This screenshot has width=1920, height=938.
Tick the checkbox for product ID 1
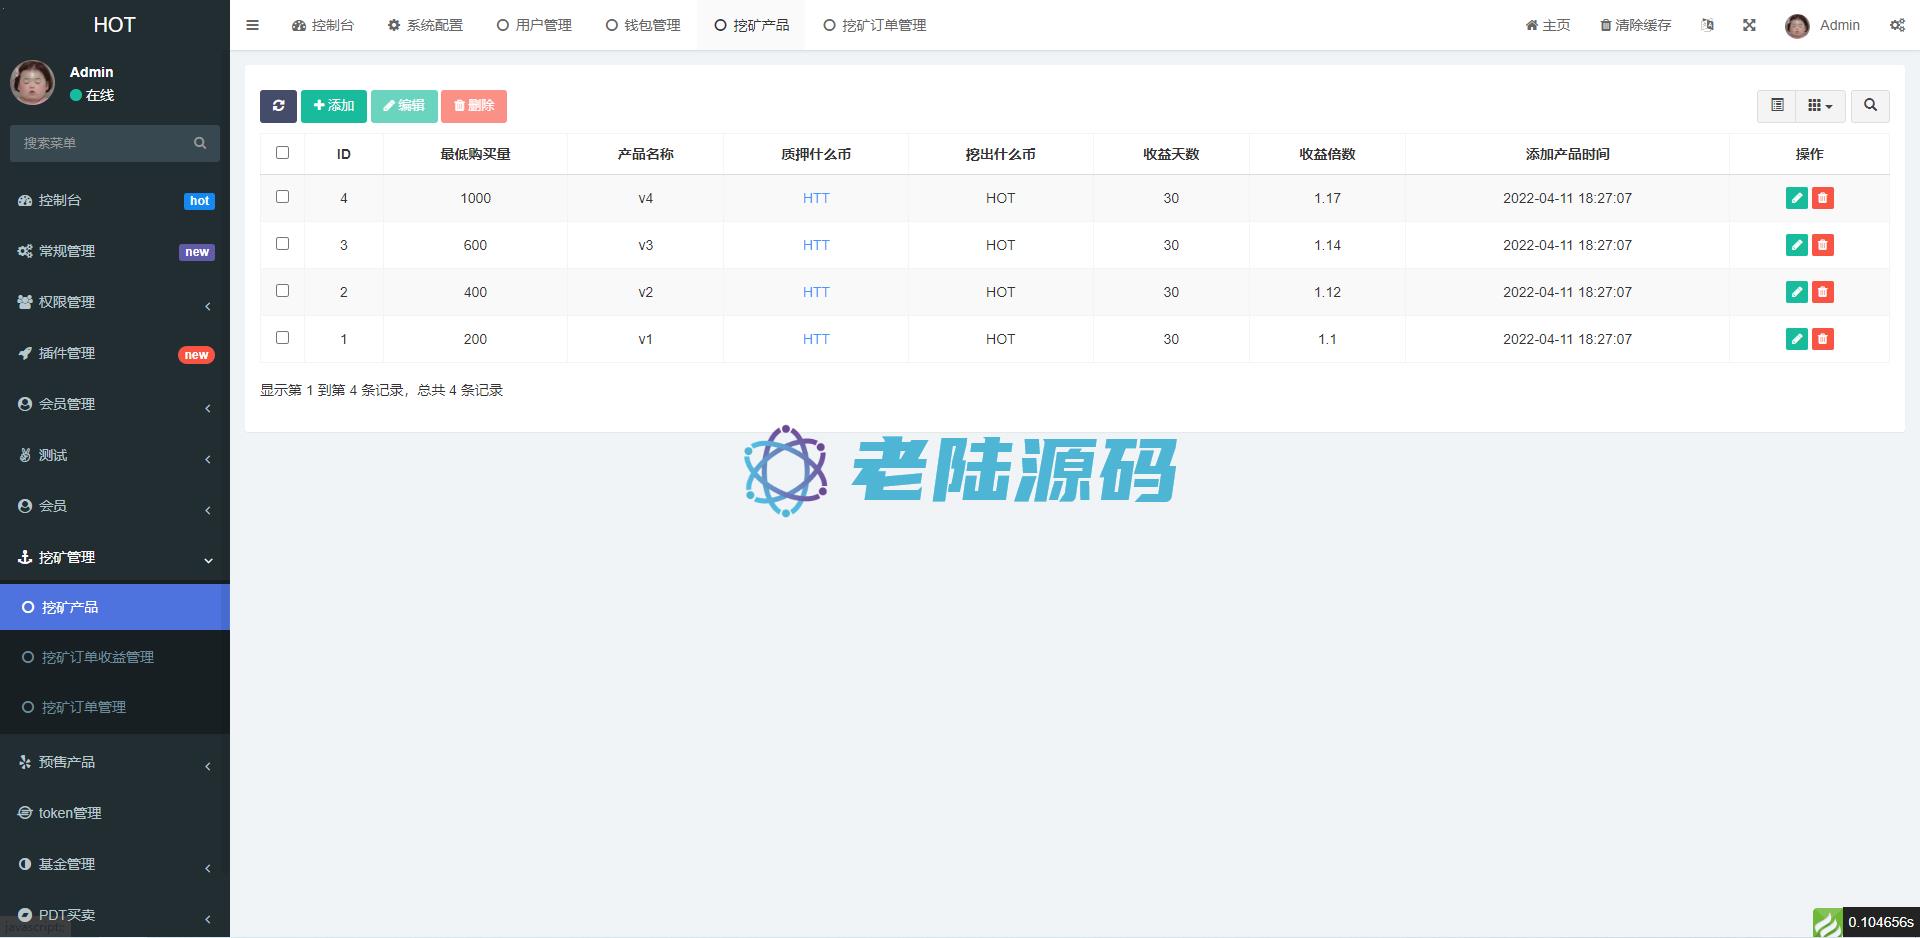[x=282, y=338]
